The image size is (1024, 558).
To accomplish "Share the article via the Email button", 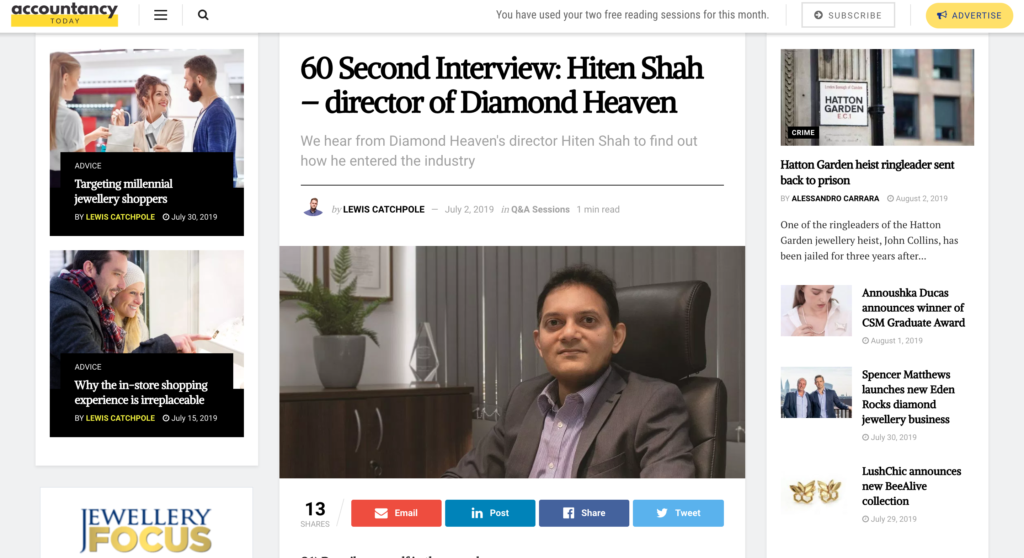I will click(396, 513).
